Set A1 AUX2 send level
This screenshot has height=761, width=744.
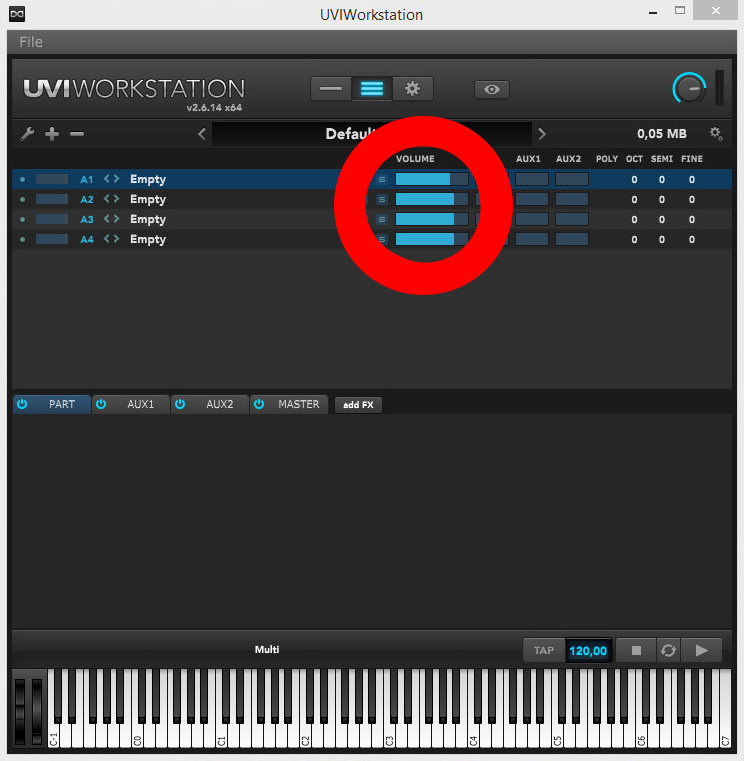coord(572,179)
